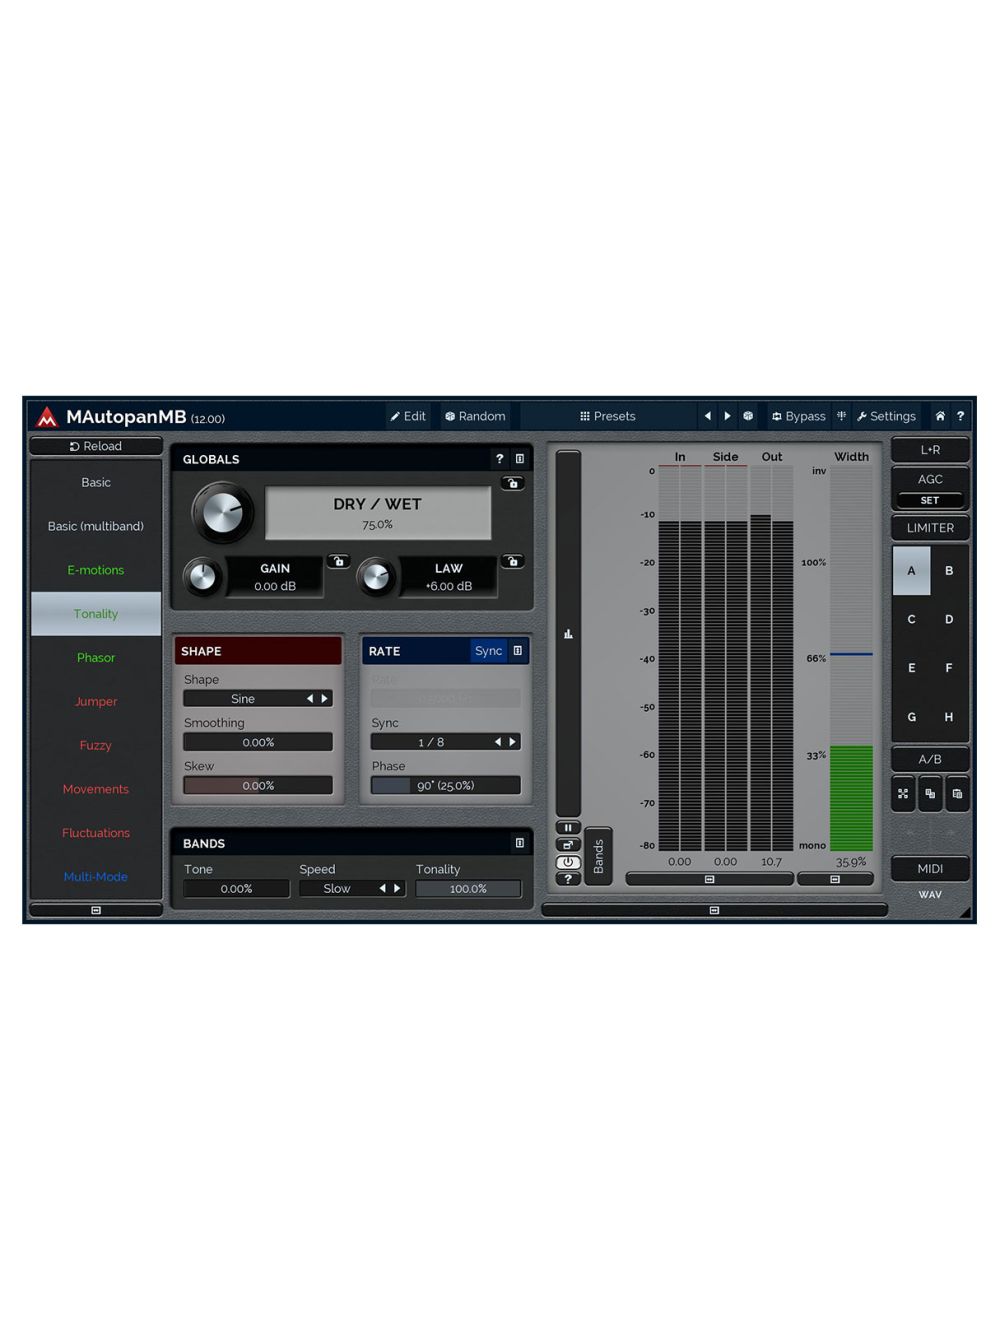Select next Shape with right arrow
This screenshot has height=1320, width=1000.
[324, 699]
